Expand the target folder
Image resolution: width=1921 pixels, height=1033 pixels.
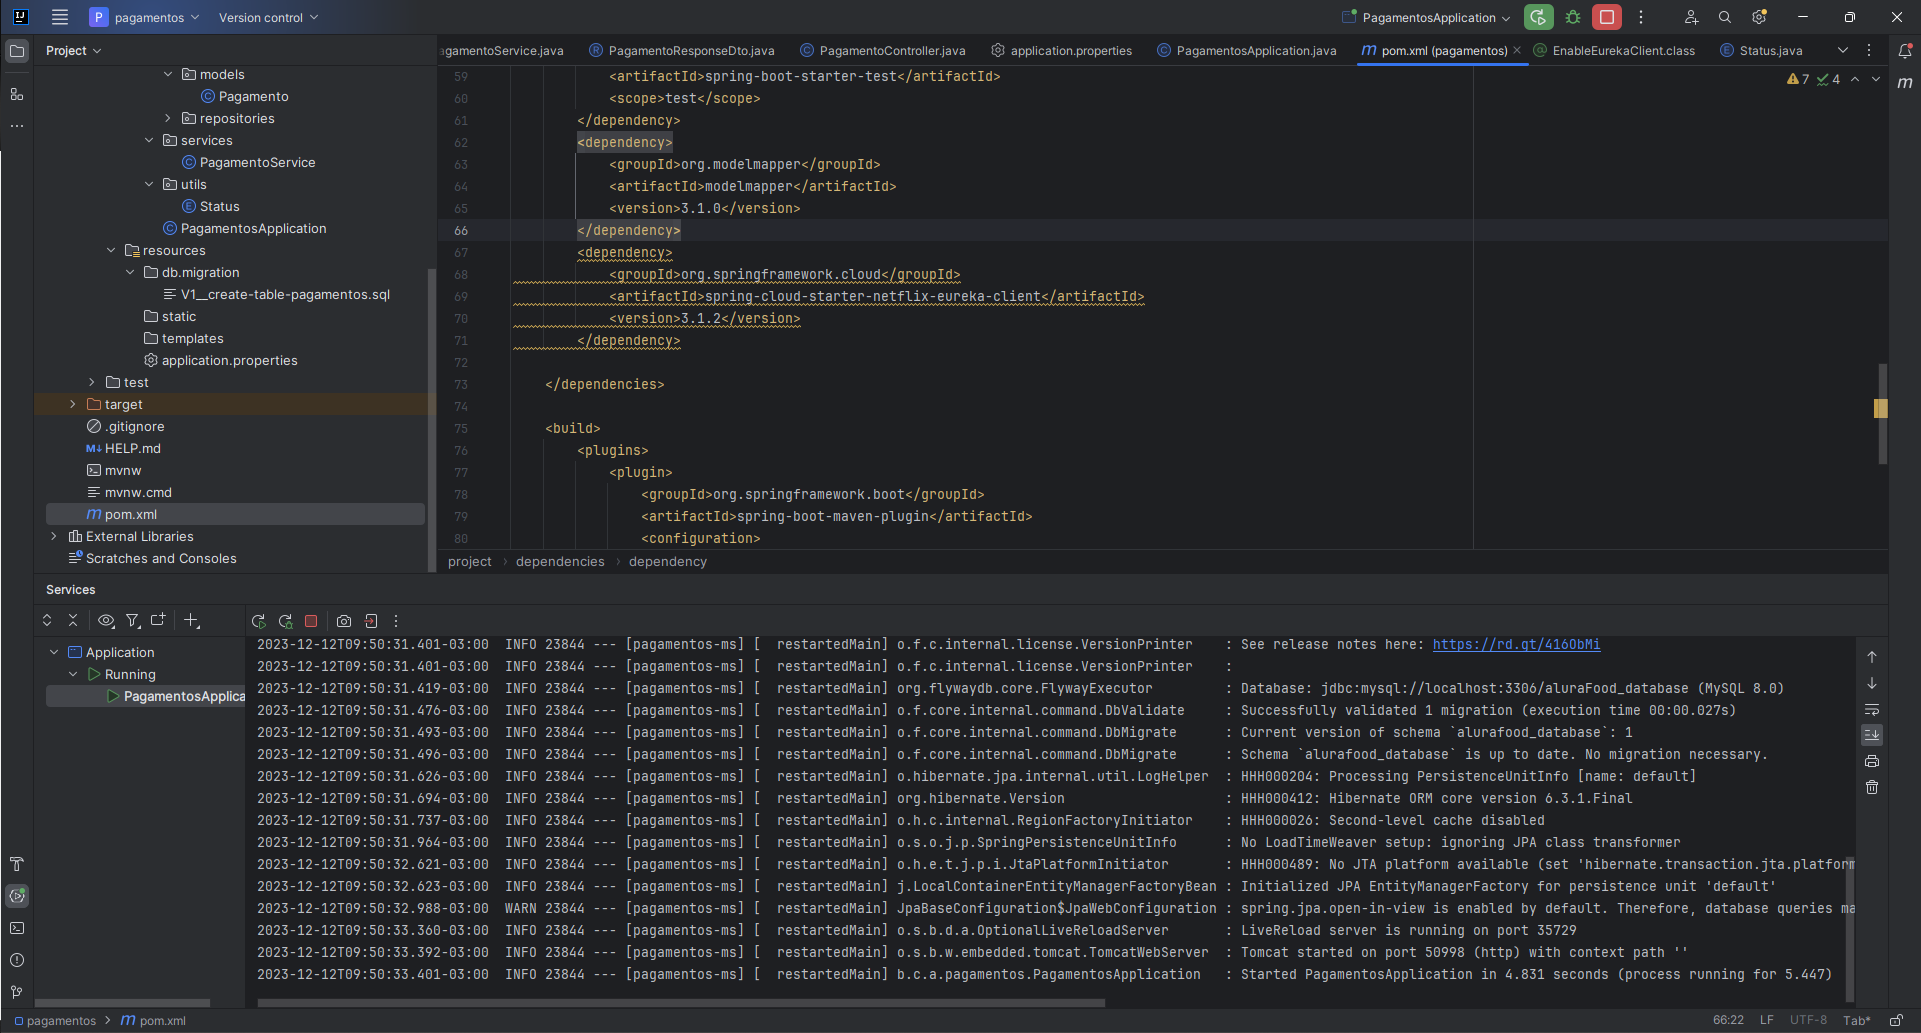point(72,404)
